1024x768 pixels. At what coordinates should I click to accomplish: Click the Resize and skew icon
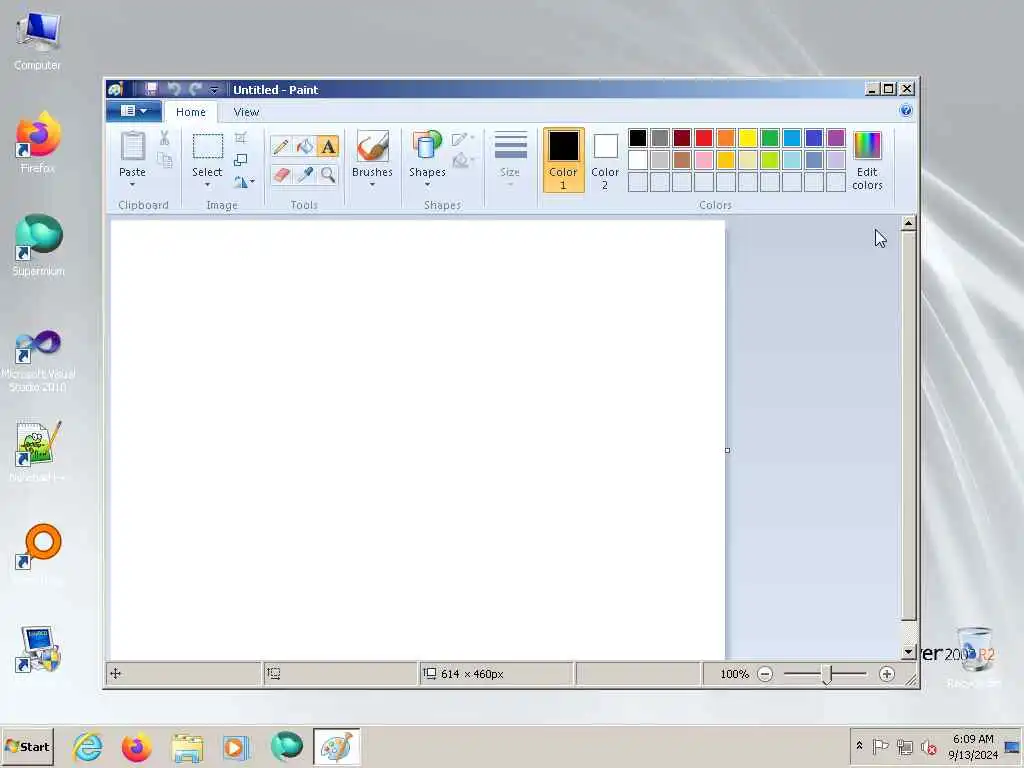tap(241, 160)
